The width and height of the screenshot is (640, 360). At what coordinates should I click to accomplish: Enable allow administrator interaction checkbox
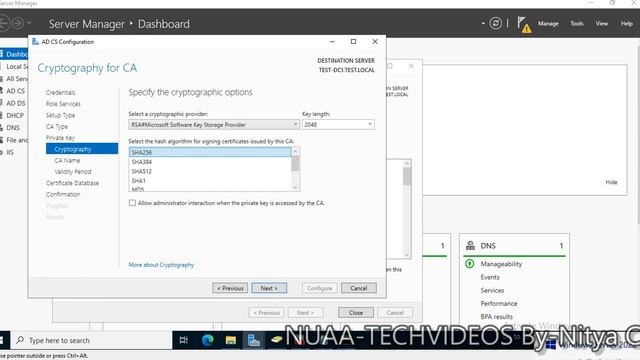pyautogui.click(x=132, y=203)
